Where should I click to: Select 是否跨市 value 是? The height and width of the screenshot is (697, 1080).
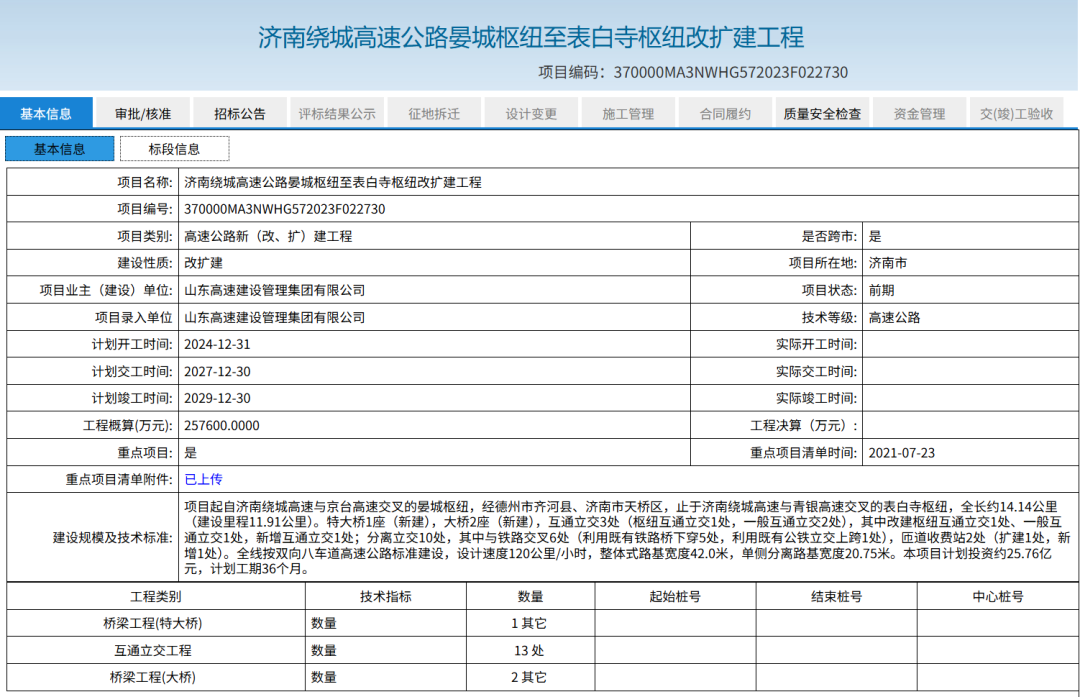875,236
